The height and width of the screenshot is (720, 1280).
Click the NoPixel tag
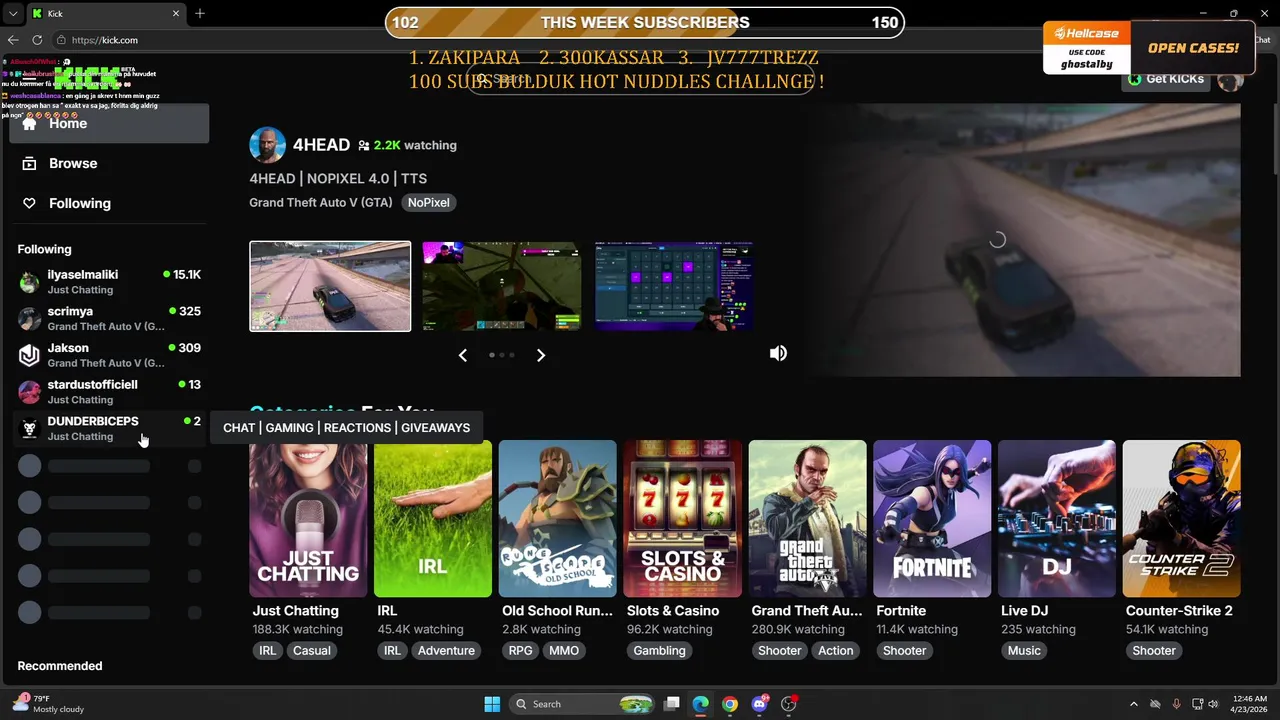point(428,202)
